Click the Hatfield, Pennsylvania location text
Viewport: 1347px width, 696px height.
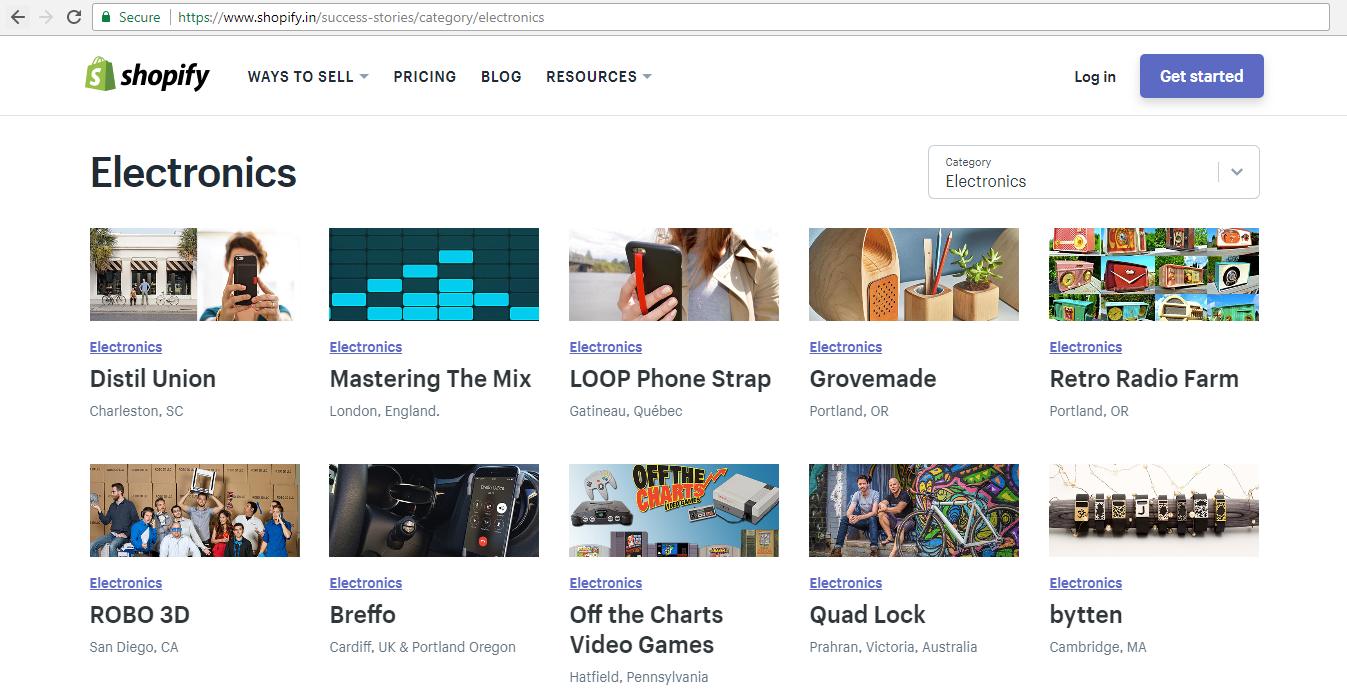click(x=639, y=677)
